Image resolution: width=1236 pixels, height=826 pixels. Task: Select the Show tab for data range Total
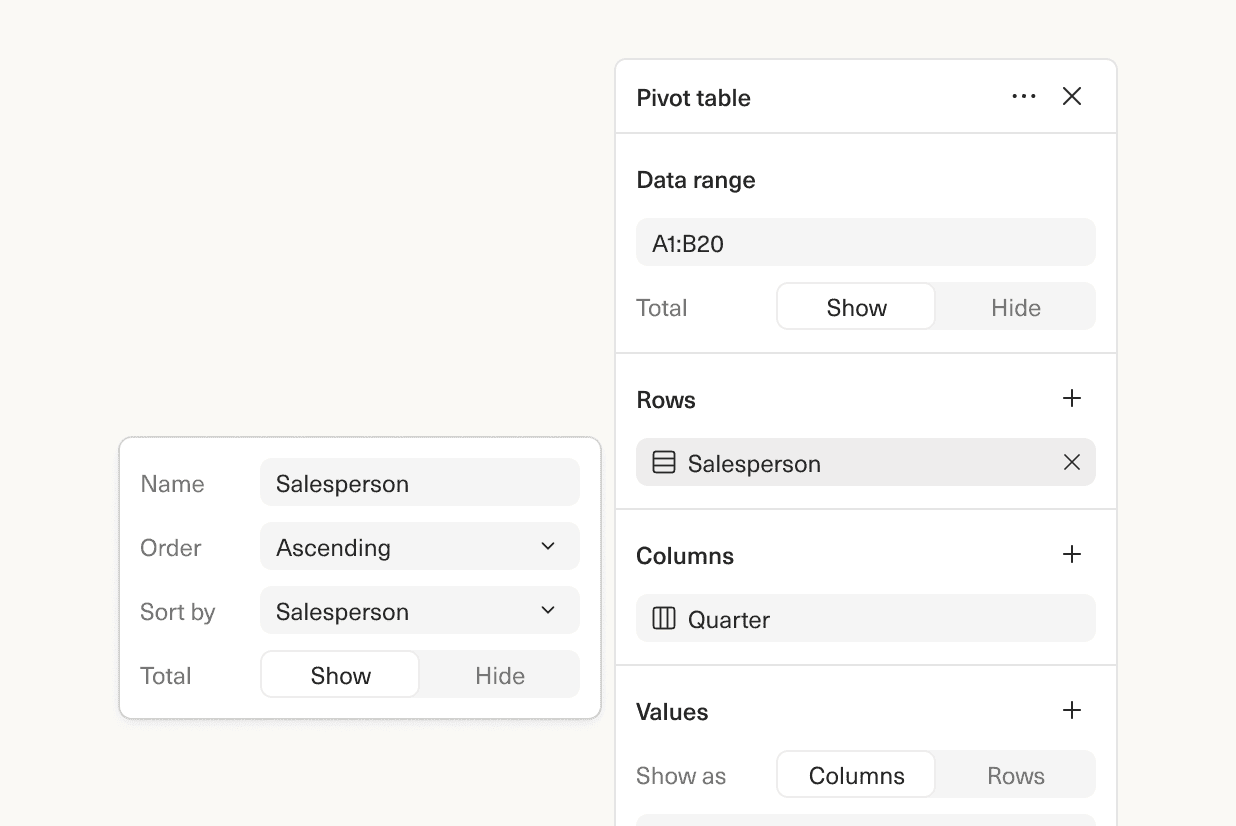coord(855,308)
